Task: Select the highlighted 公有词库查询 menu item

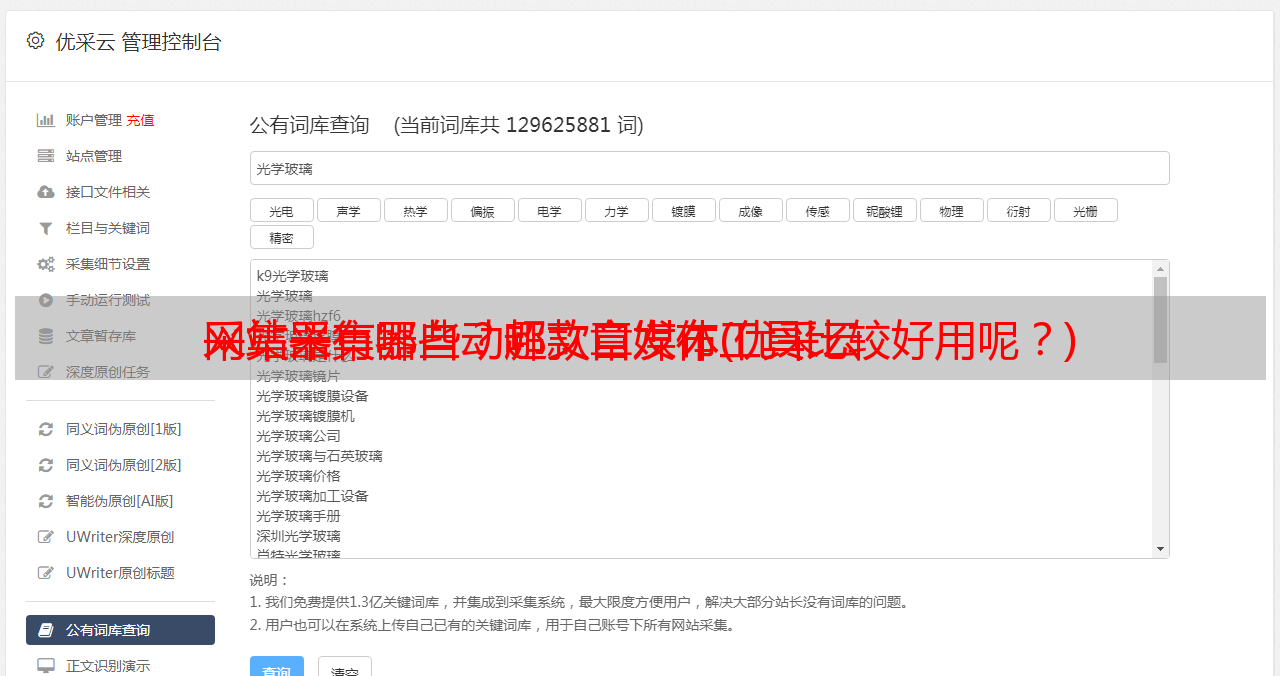Action: [120, 630]
